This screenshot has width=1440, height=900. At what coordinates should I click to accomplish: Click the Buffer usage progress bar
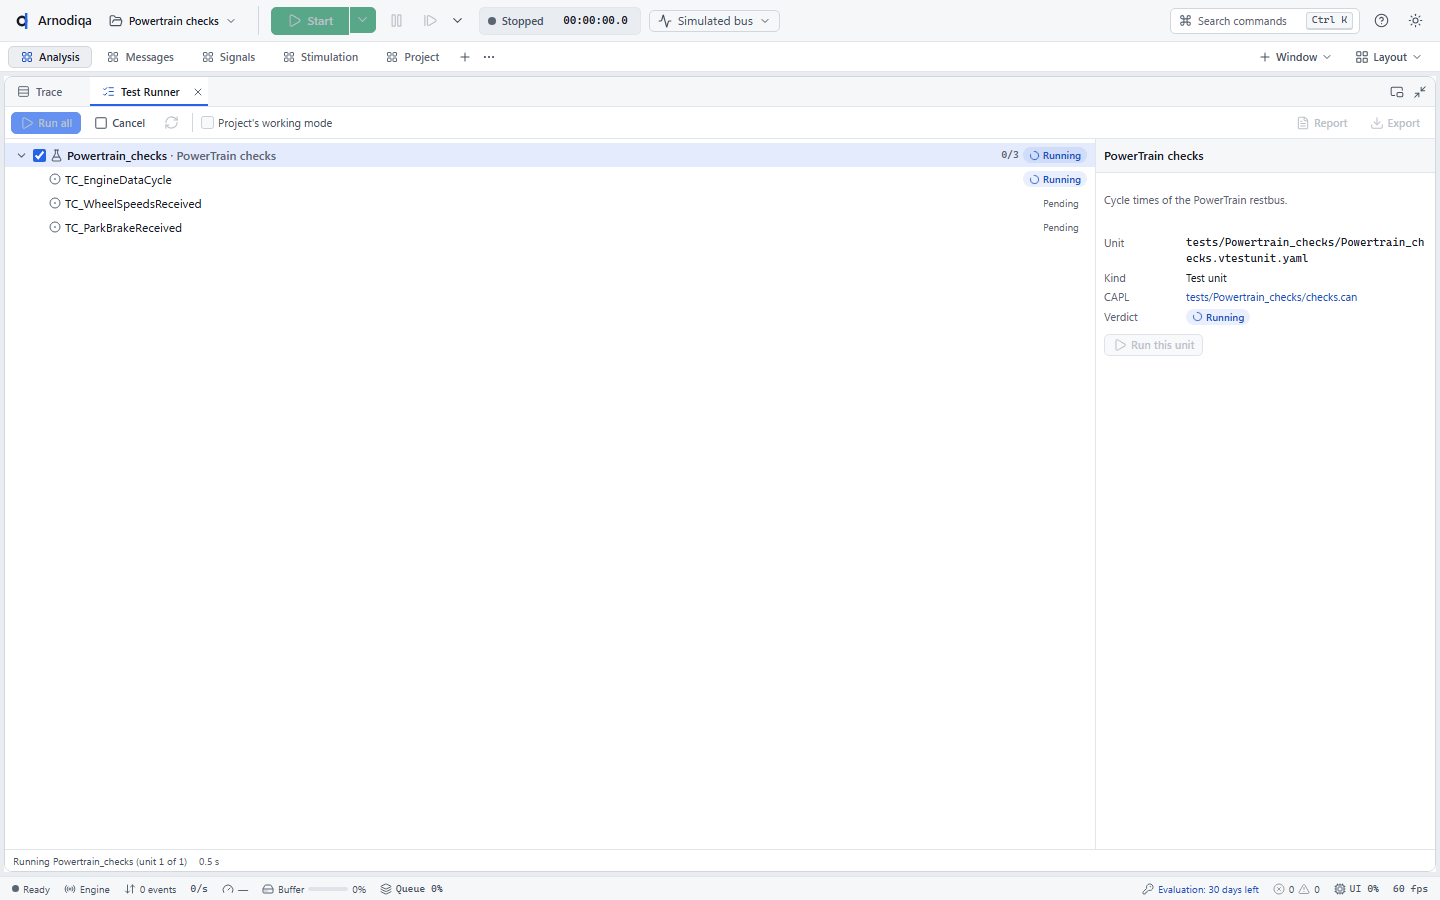pos(328,889)
